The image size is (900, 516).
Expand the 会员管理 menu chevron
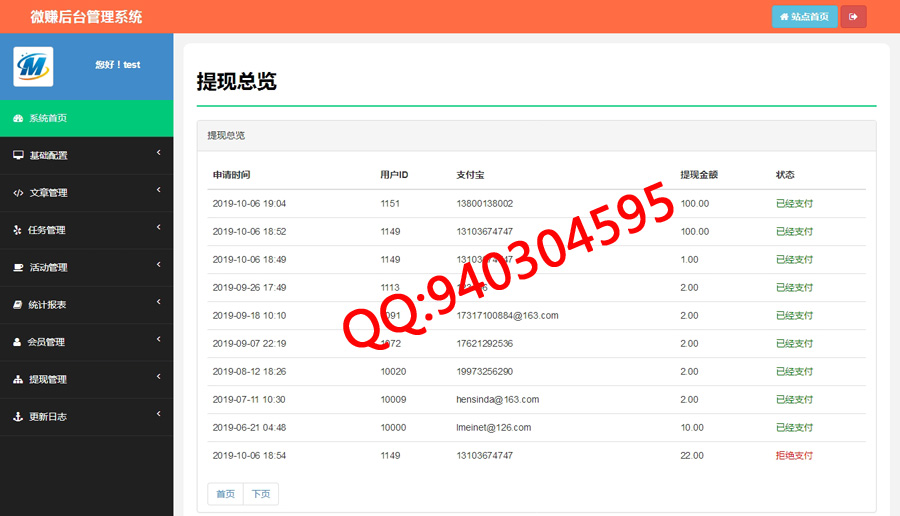(x=158, y=340)
